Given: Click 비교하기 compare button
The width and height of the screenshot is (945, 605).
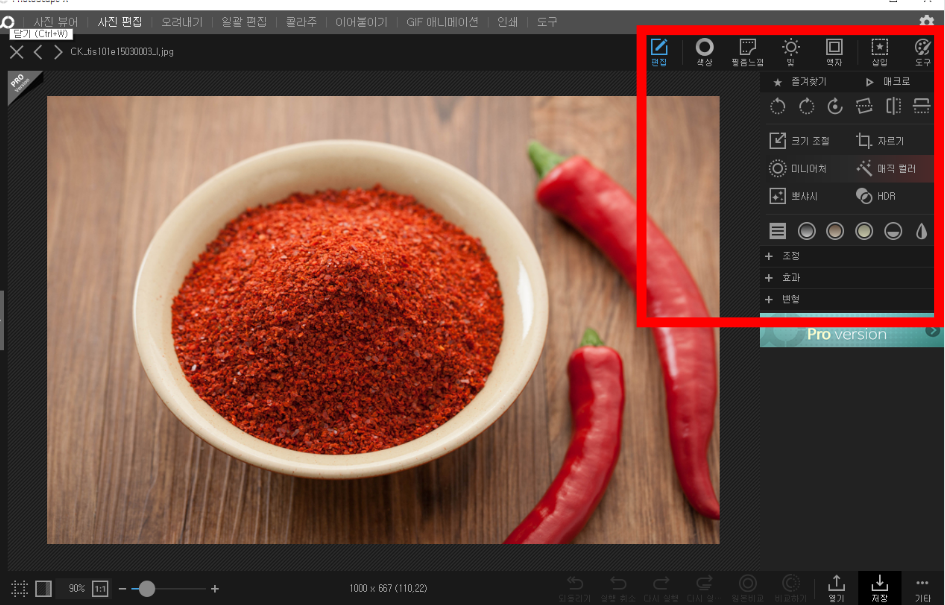Looking at the screenshot, I should pyautogui.click(x=790, y=589).
